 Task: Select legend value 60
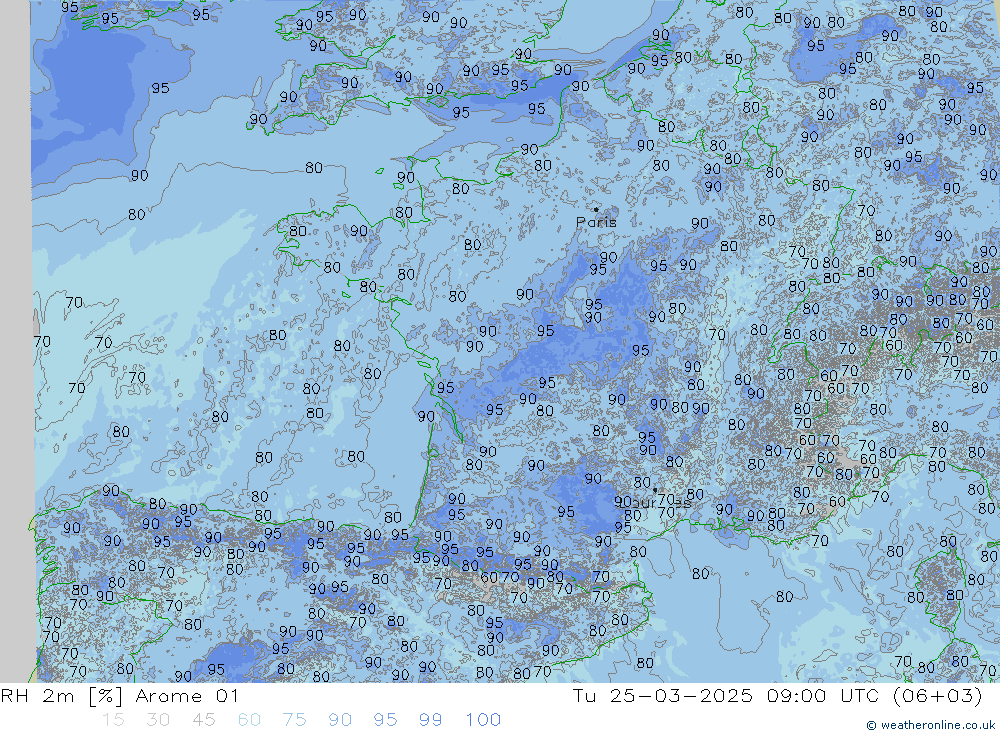(x=249, y=720)
